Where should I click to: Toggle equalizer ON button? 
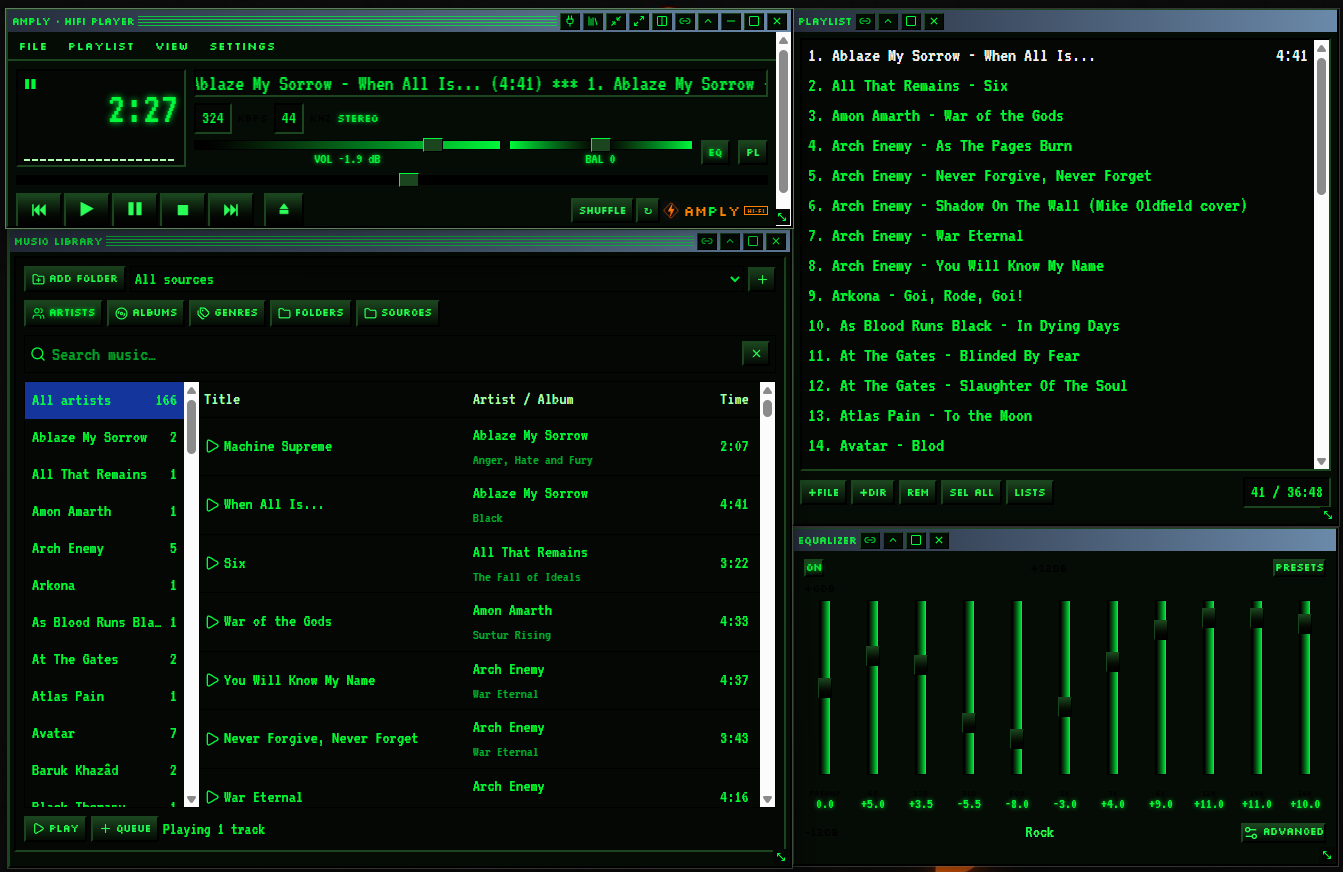pyautogui.click(x=814, y=568)
